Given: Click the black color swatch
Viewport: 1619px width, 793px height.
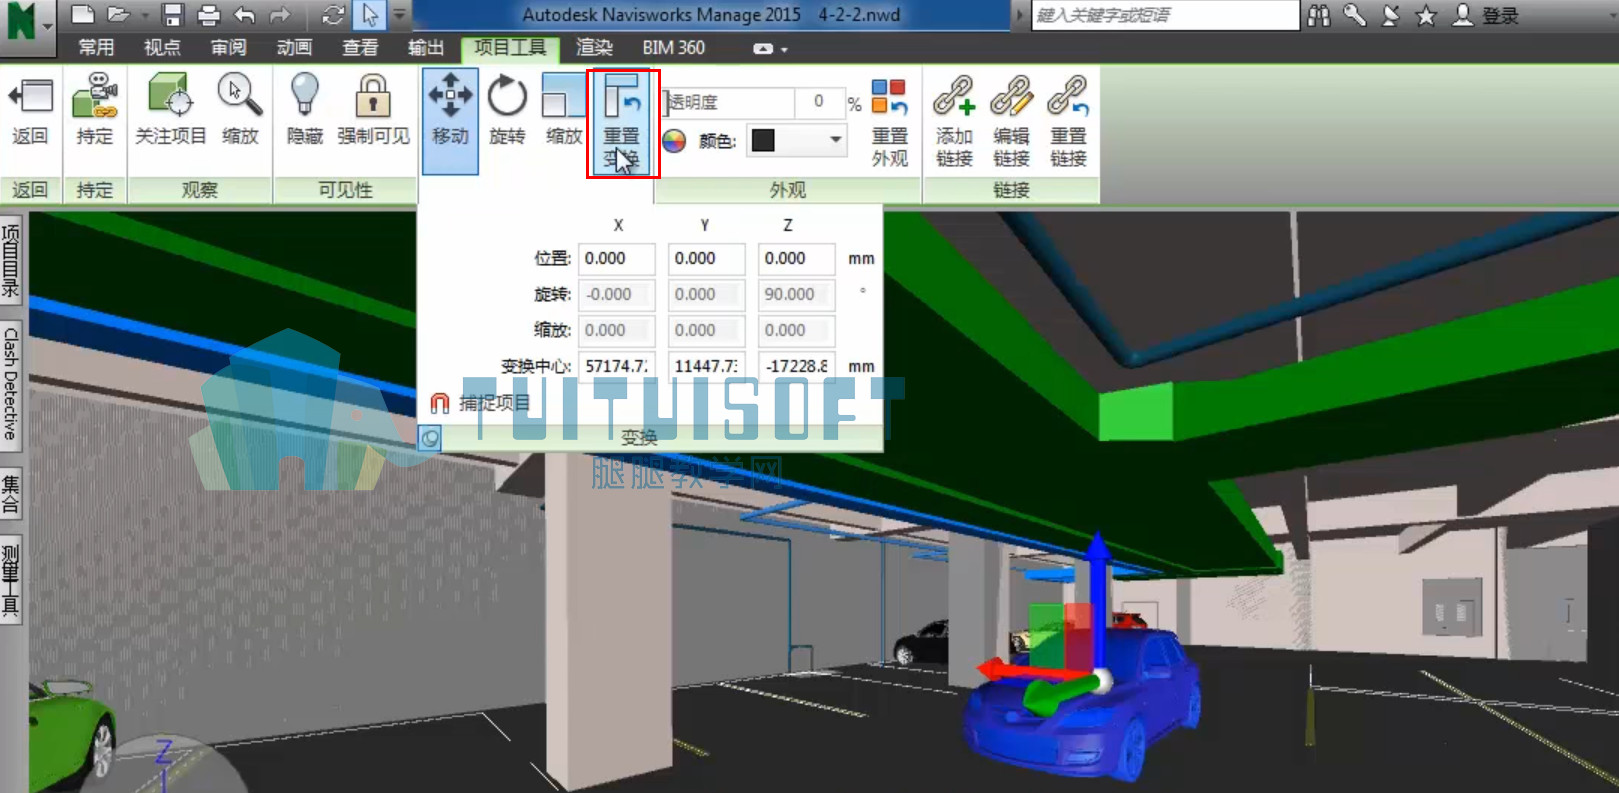Looking at the screenshot, I should click(763, 140).
